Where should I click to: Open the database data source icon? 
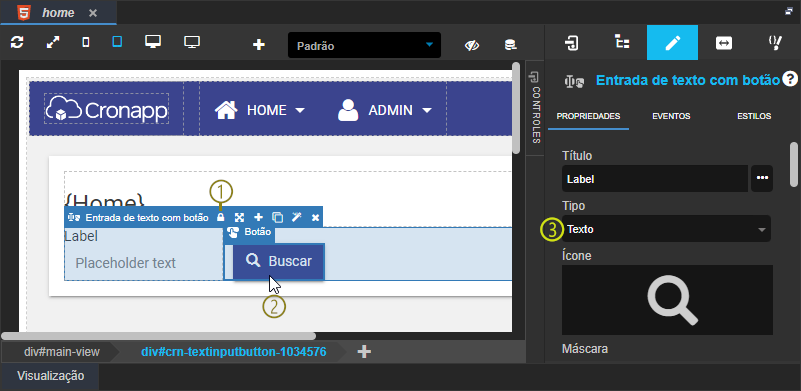pyautogui.click(x=510, y=45)
